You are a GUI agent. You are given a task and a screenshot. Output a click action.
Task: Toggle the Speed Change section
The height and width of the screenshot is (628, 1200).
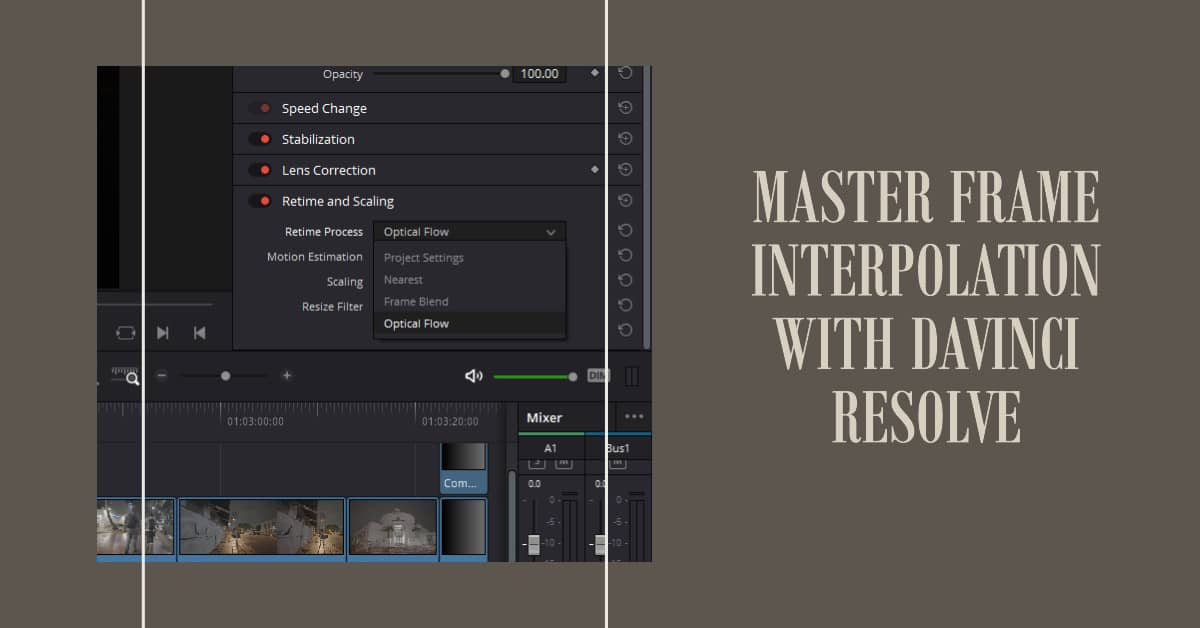tap(261, 107)
